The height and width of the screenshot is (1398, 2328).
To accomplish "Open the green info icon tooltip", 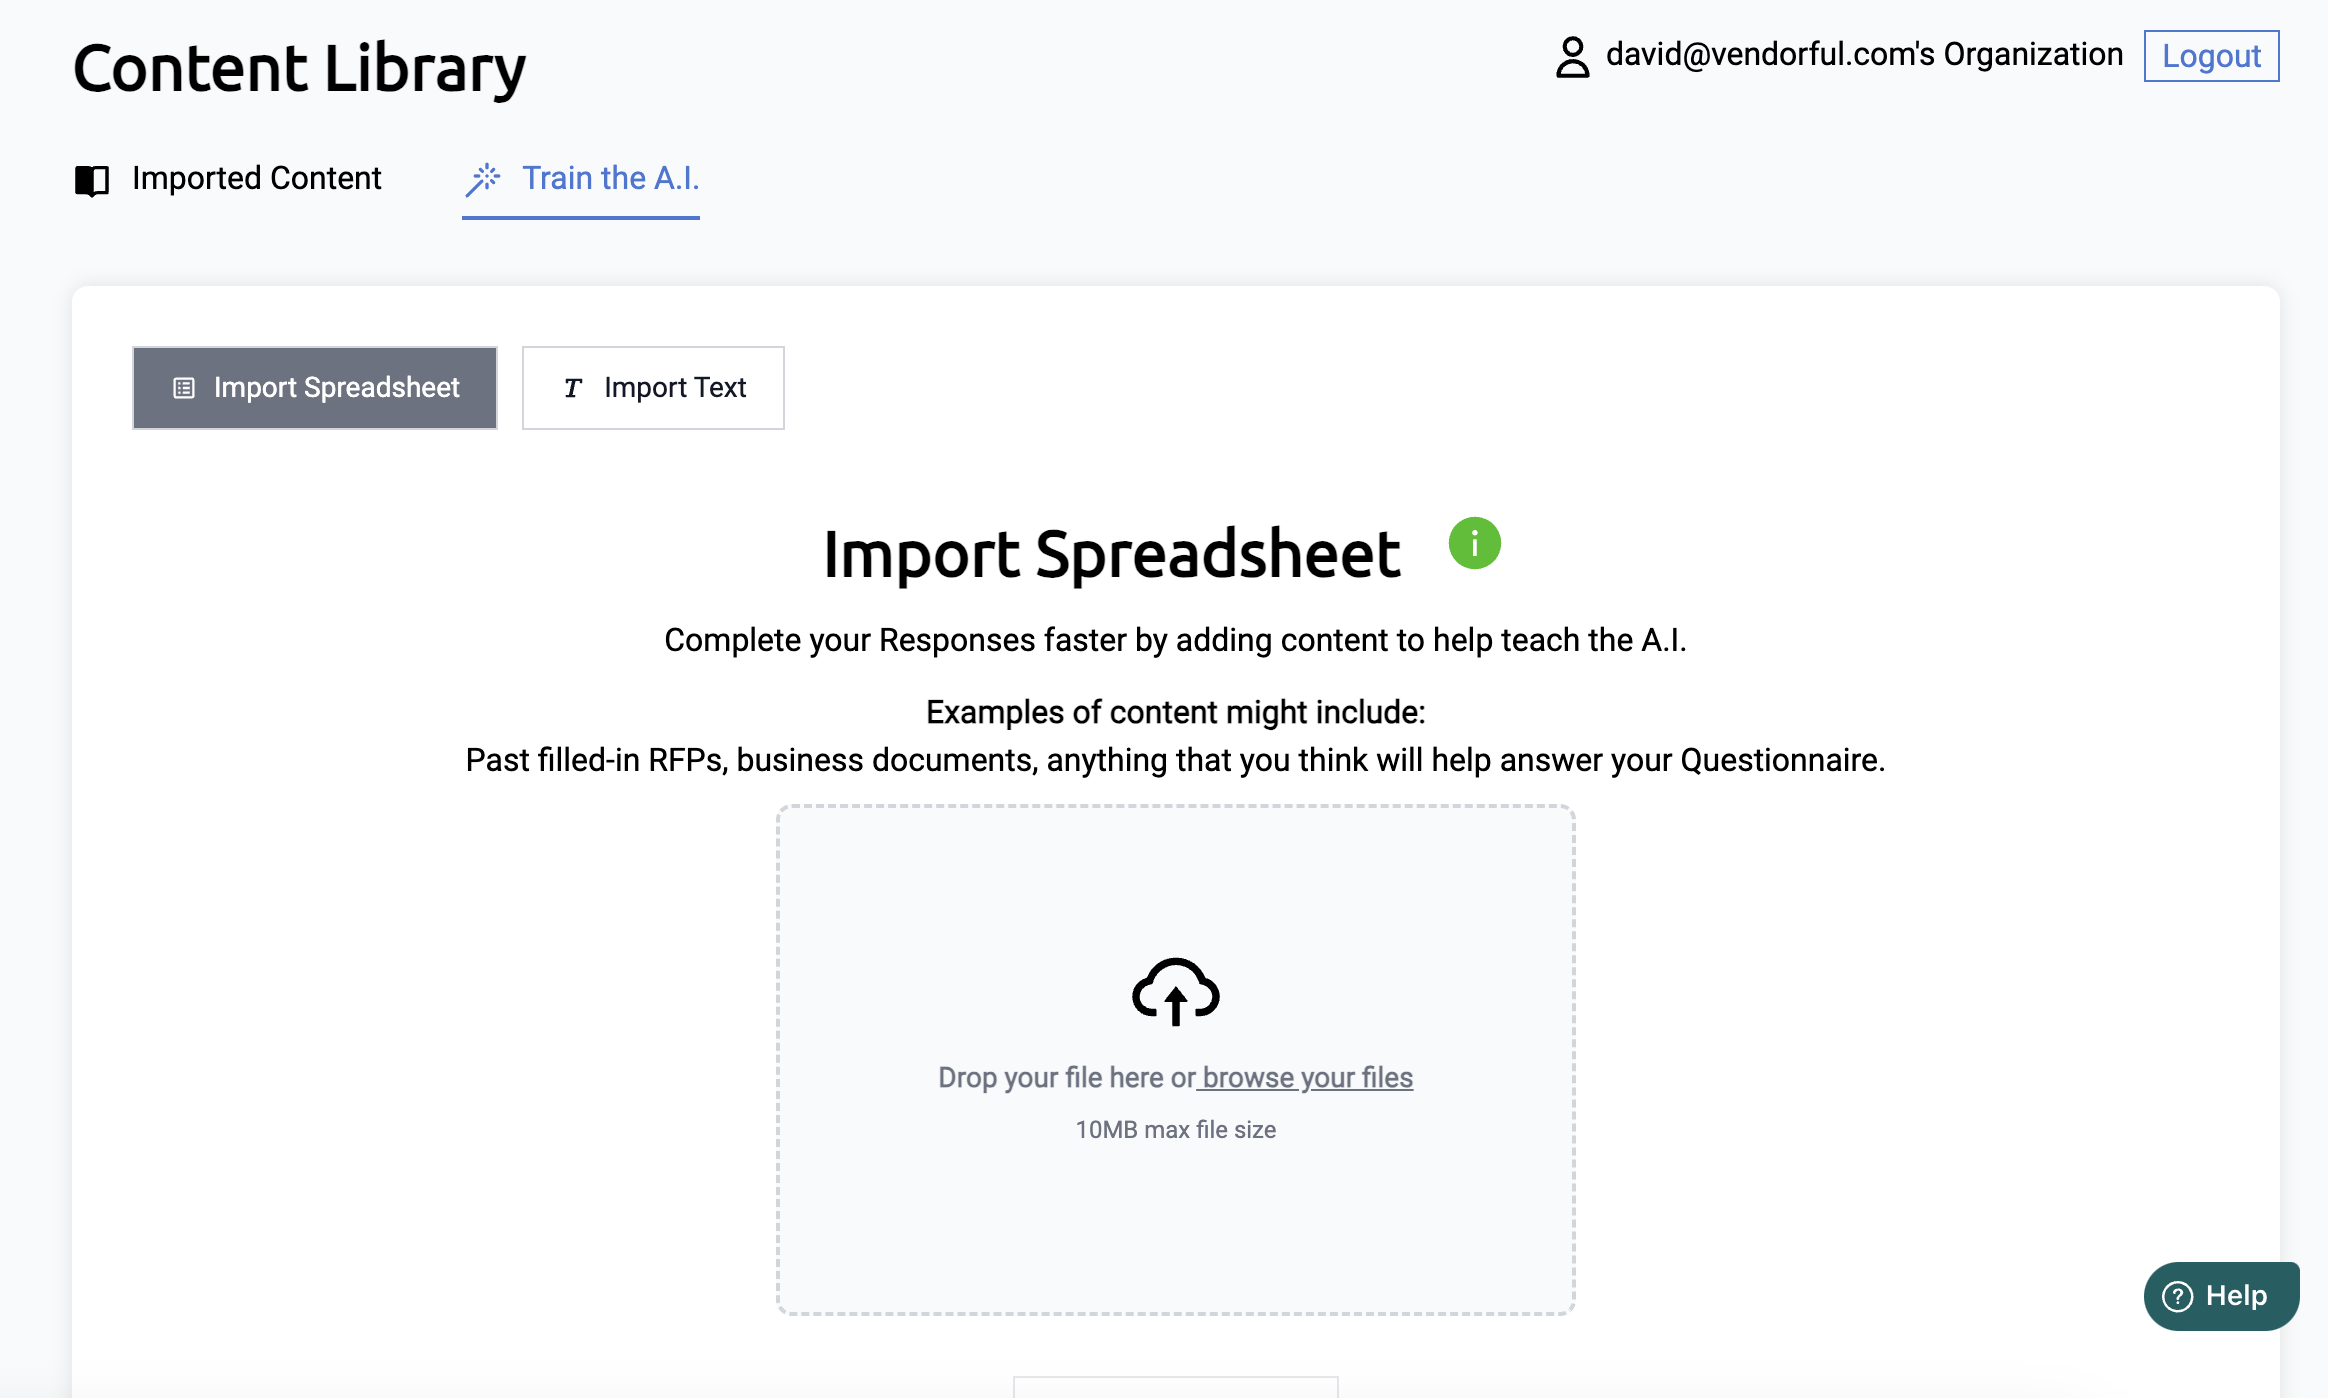I will pyautogui.click(x=1474, y=543).
